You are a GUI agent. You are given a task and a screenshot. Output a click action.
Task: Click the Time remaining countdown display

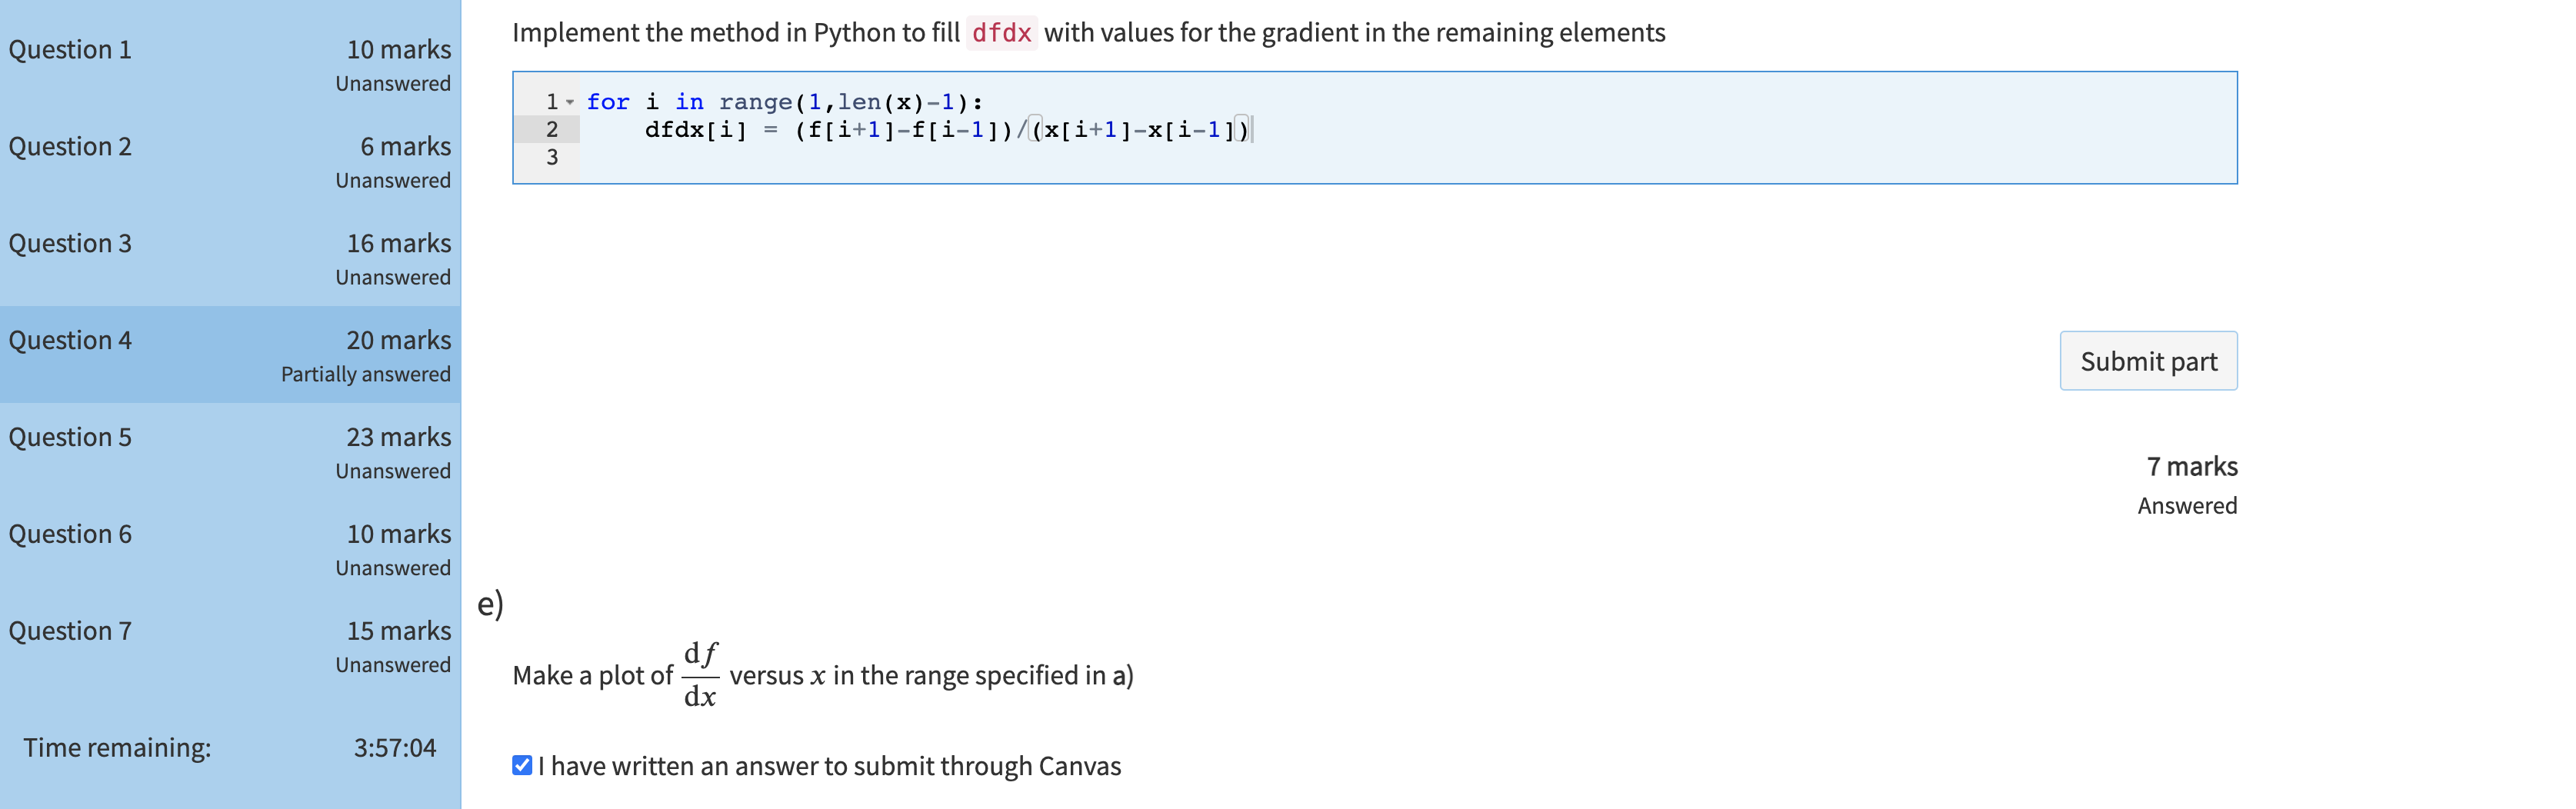[394, 748]
